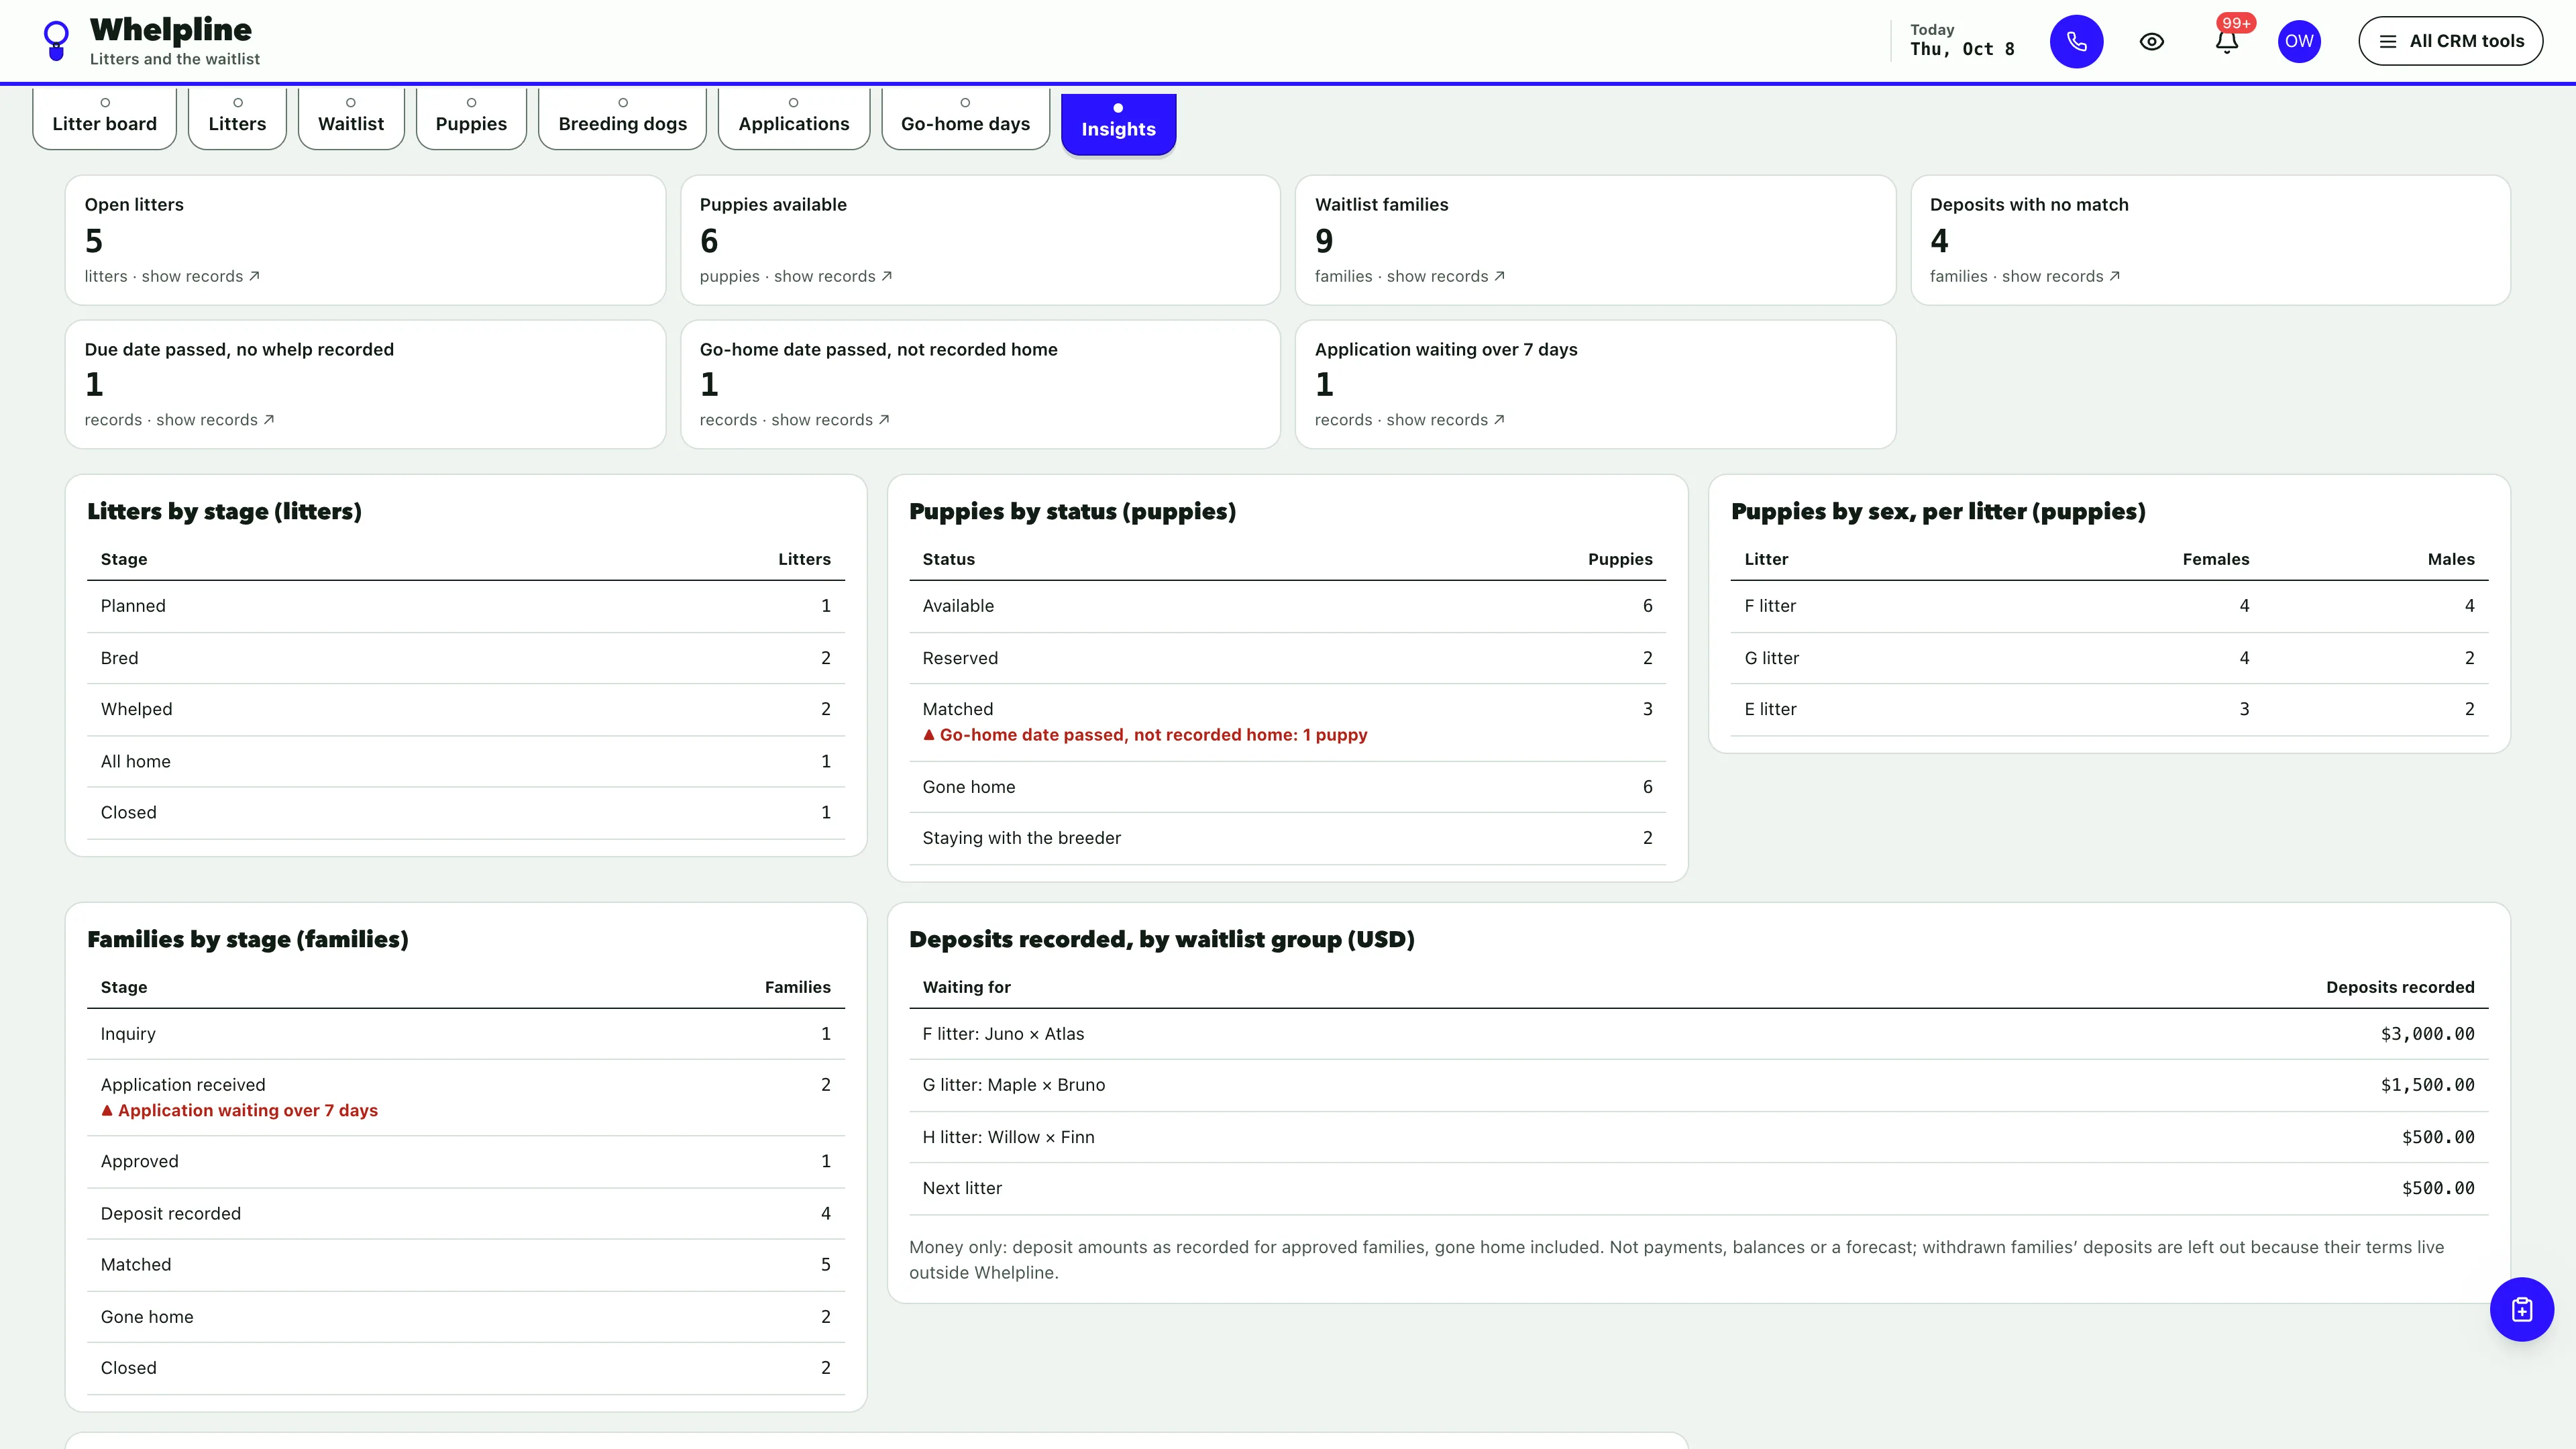Screen dimensions: 2576x1449
Task: Select the Whelped row in Litters by stage
Action: (x=465, y=710)
